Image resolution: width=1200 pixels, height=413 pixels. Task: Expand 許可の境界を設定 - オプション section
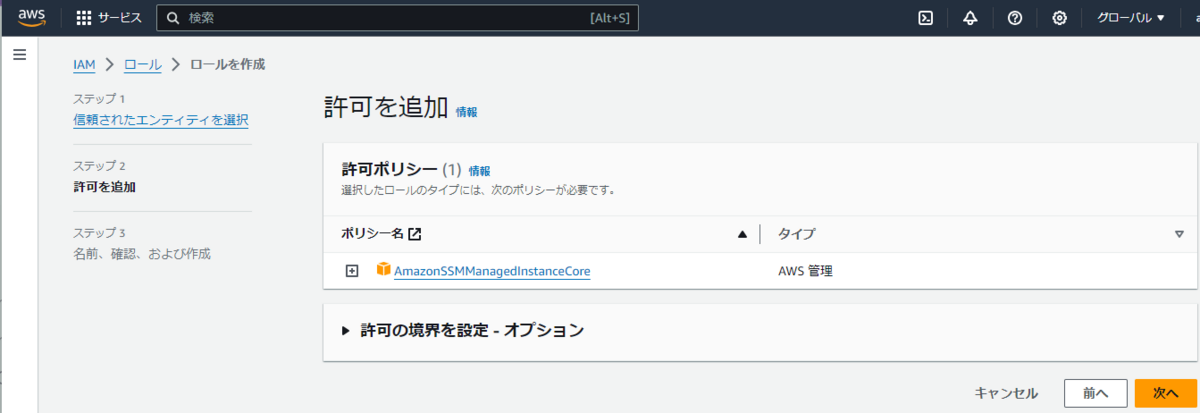[x=463, y=330]
